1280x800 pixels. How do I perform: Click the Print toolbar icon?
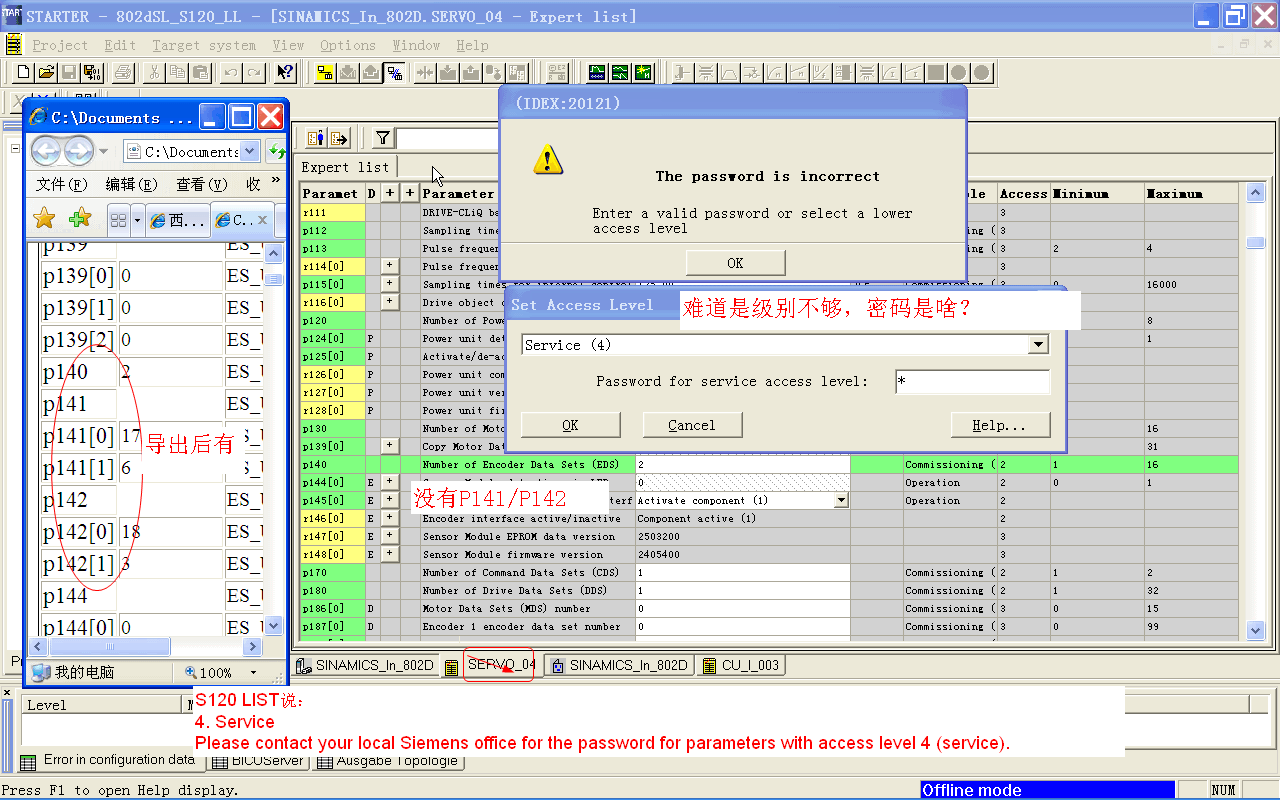pos(123,72)
